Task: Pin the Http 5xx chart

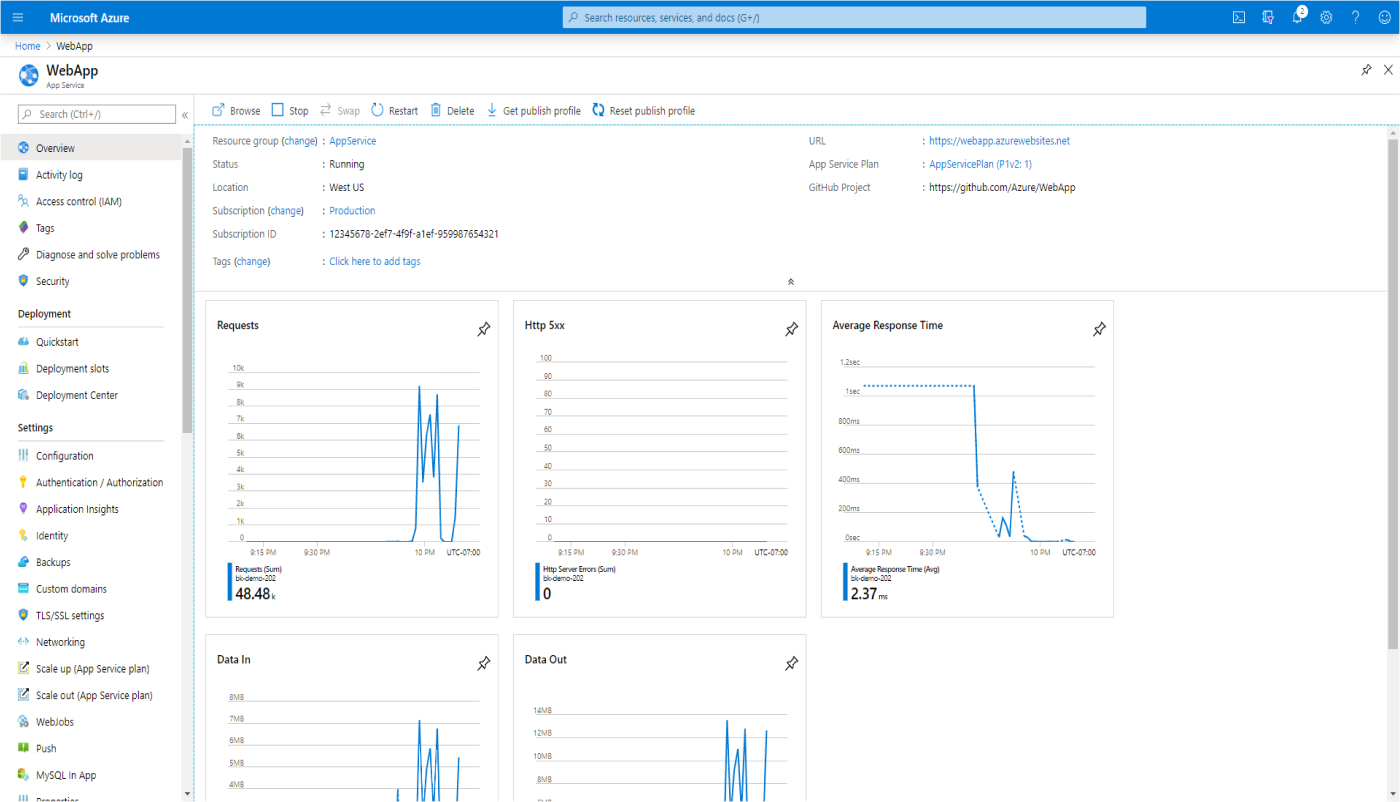Action: pyautogui.click(x=791, y=329)
